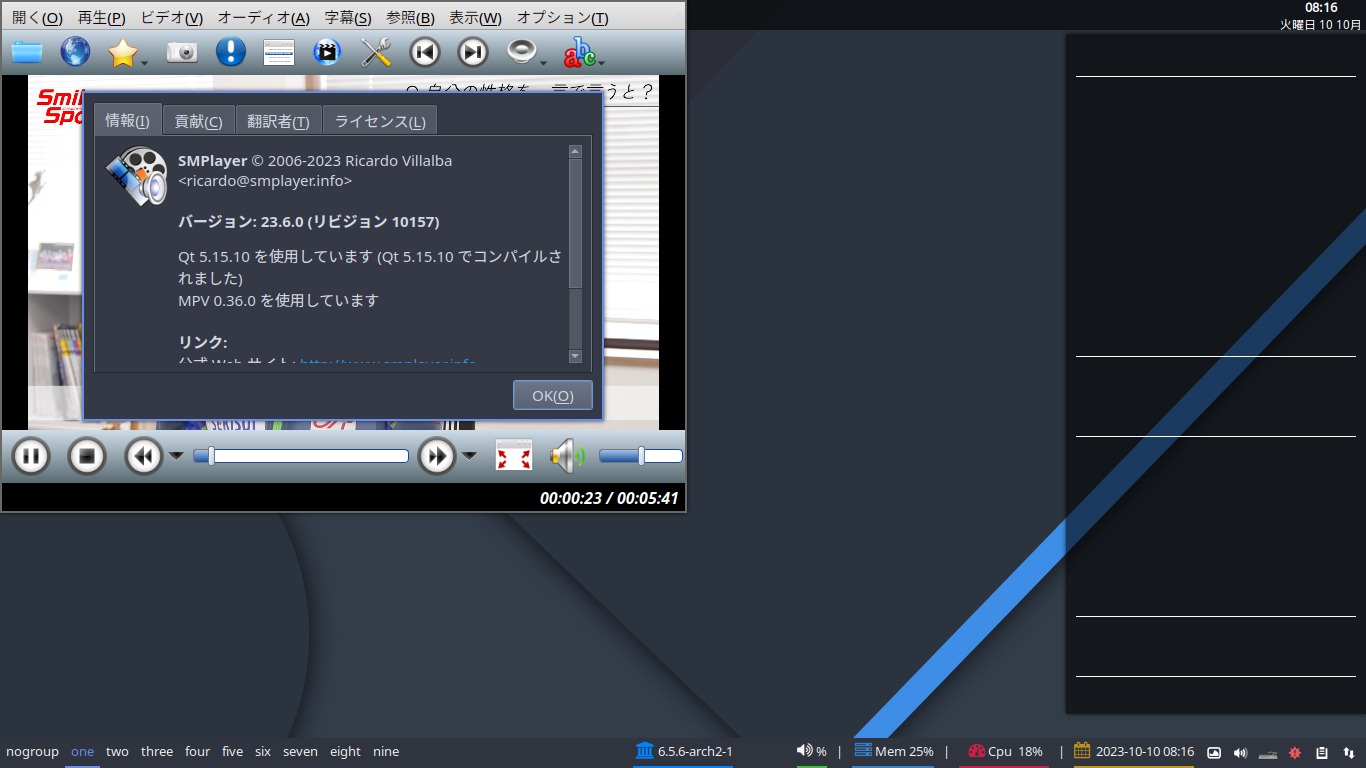Switch to the ライセンス(L) tab
Image resolution: width=1366 pixels, height=768 pixels.
[380, 121]
